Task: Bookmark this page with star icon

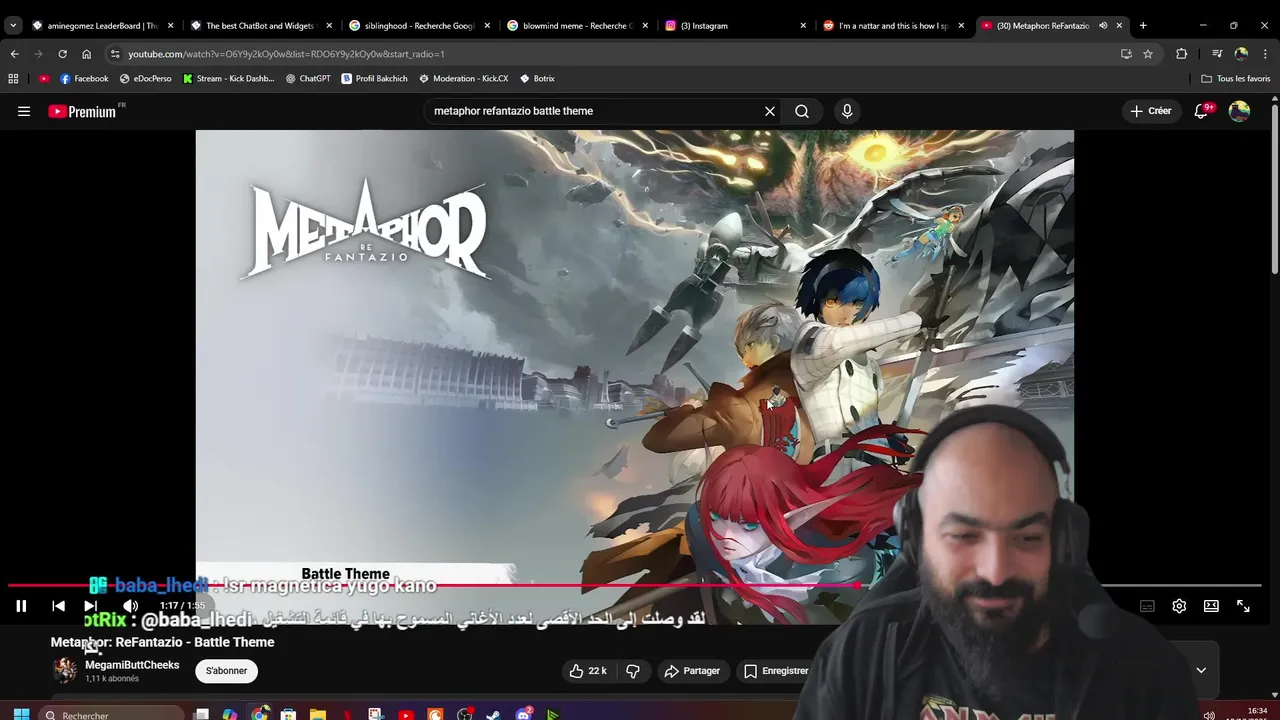Action: coord(1148,54)
